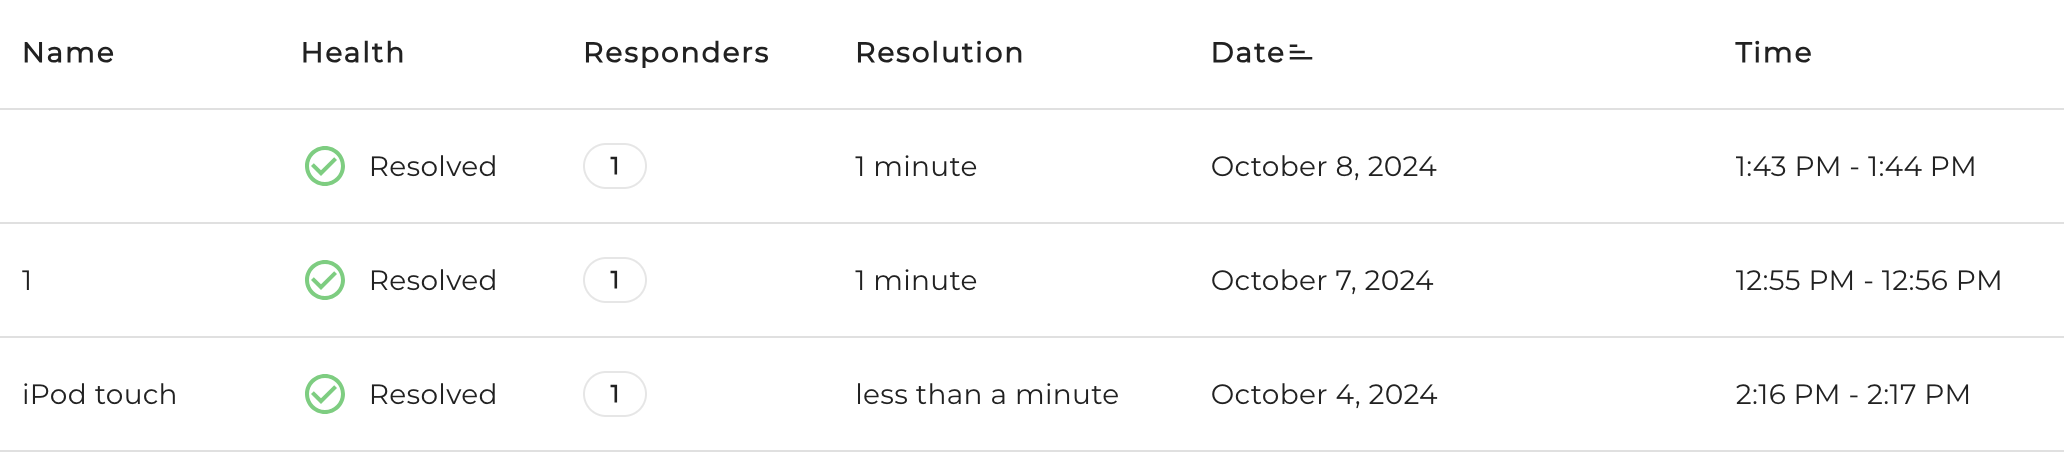
Task: Select the October 4, 2024 date cell
Action: point(1324,394)
